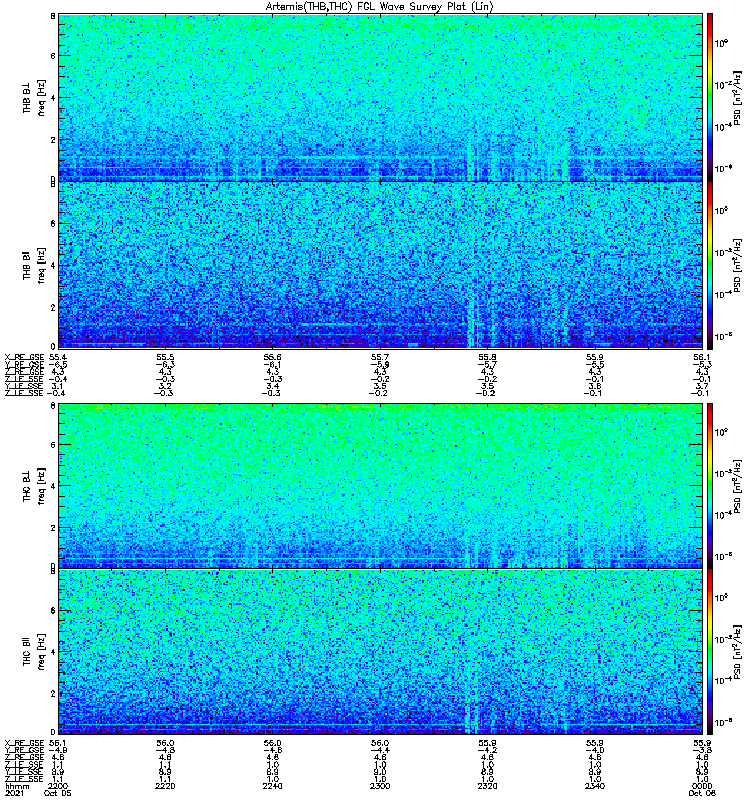The image size is (750, 800).
Task: Click the THB B-parallel freq axis label
Action: 41,265
